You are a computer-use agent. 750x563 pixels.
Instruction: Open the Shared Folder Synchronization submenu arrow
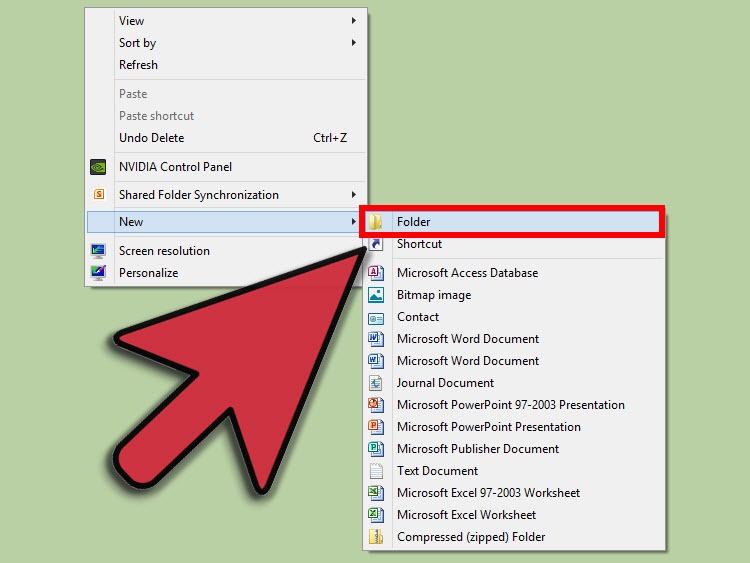click(354, 195)
